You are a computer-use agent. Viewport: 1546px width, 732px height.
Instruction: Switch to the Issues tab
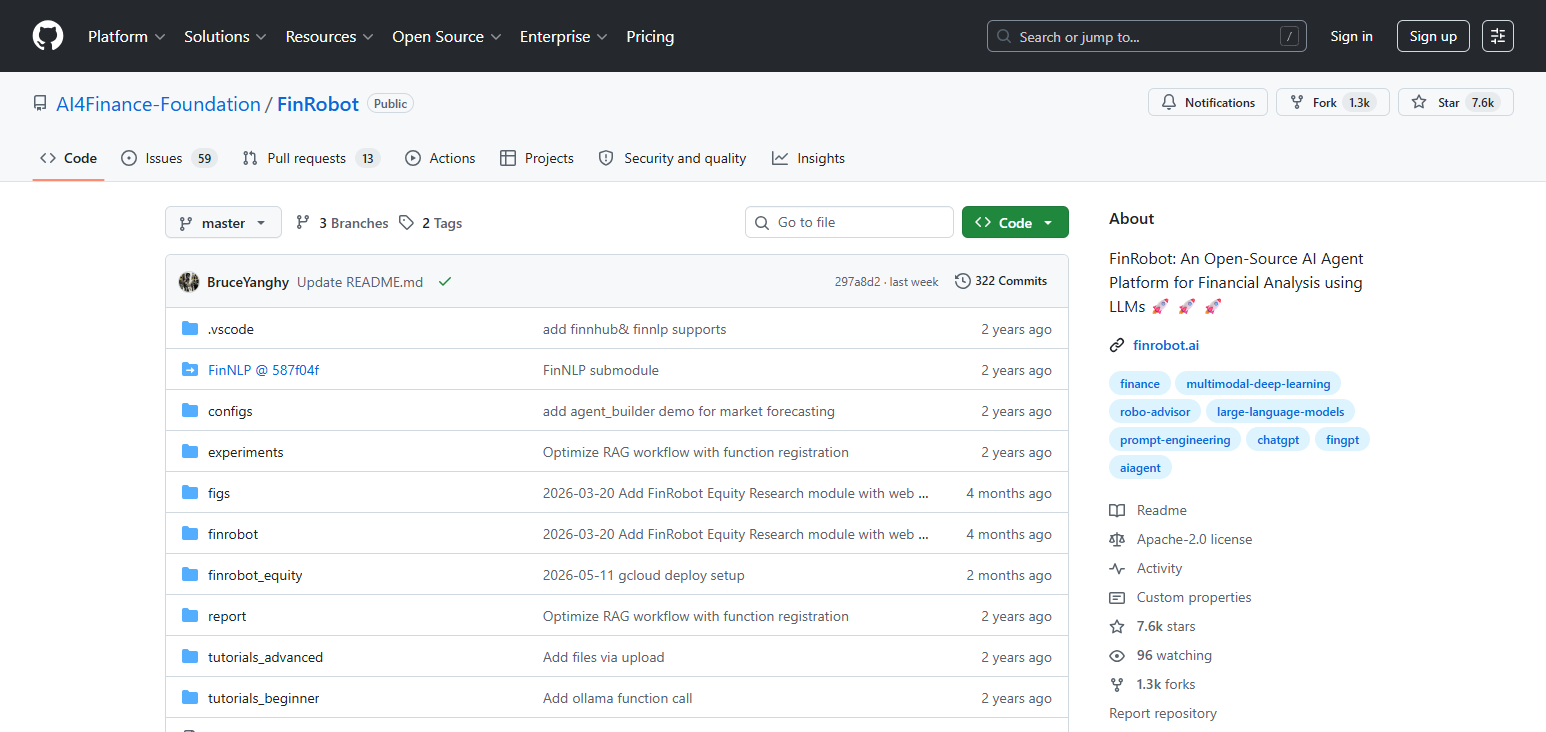(x=169, y=158)
